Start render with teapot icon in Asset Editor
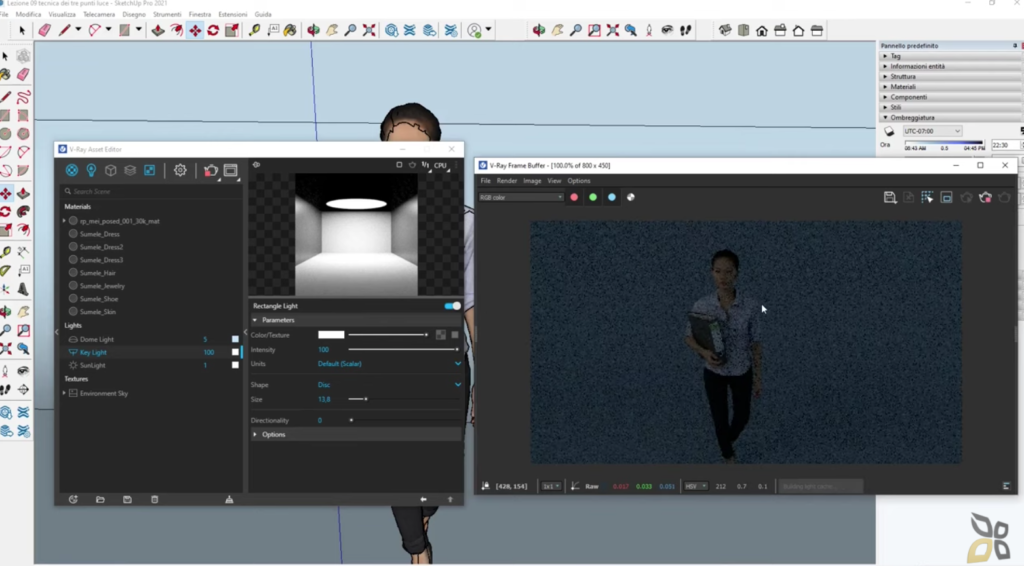The image size is (1024, 566). tap(210, 171)
